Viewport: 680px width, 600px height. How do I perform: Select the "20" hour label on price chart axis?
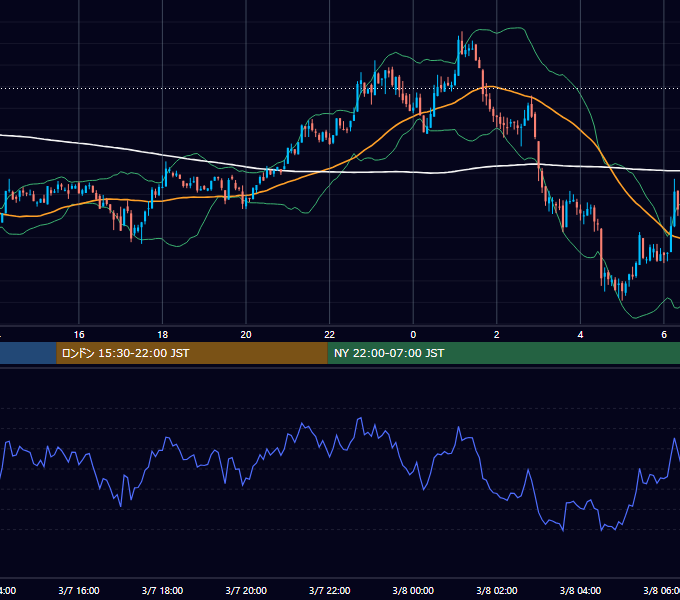246,335
